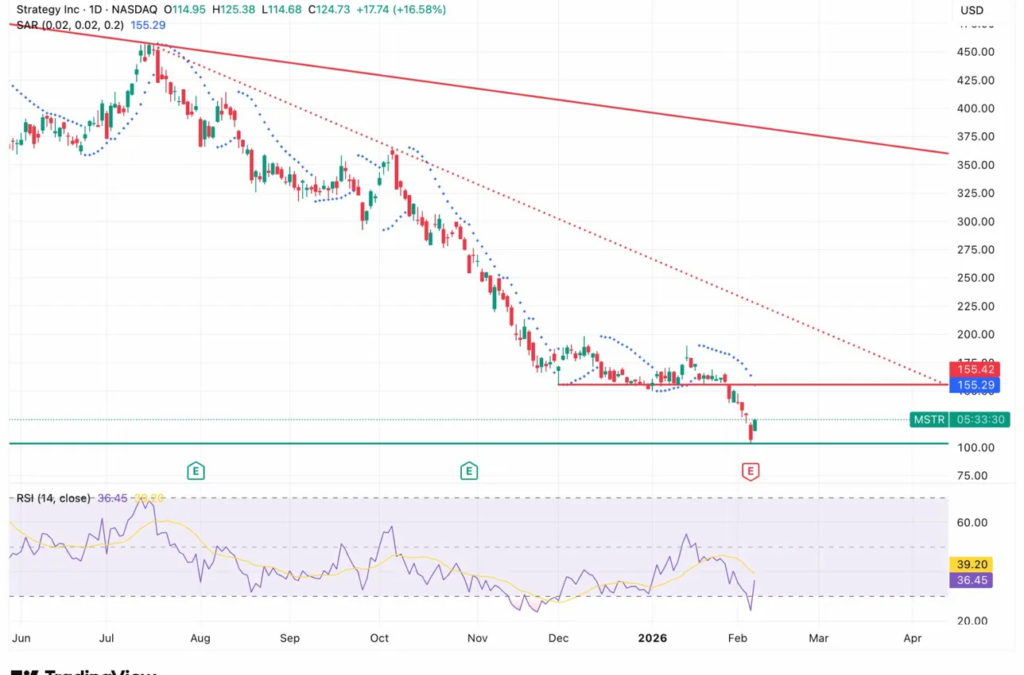Screen dimensions: 1024x675
Task: Open the red earnings E marker in February
Action: pos(750,471)
